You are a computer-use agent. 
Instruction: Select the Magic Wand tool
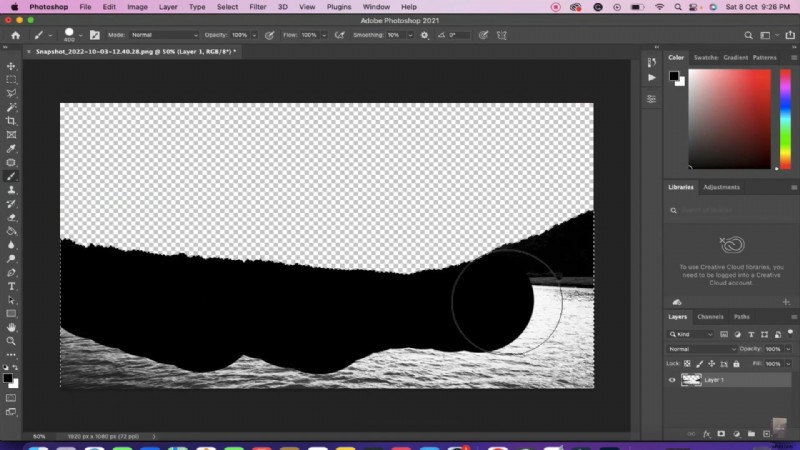(x=11, y=107)
